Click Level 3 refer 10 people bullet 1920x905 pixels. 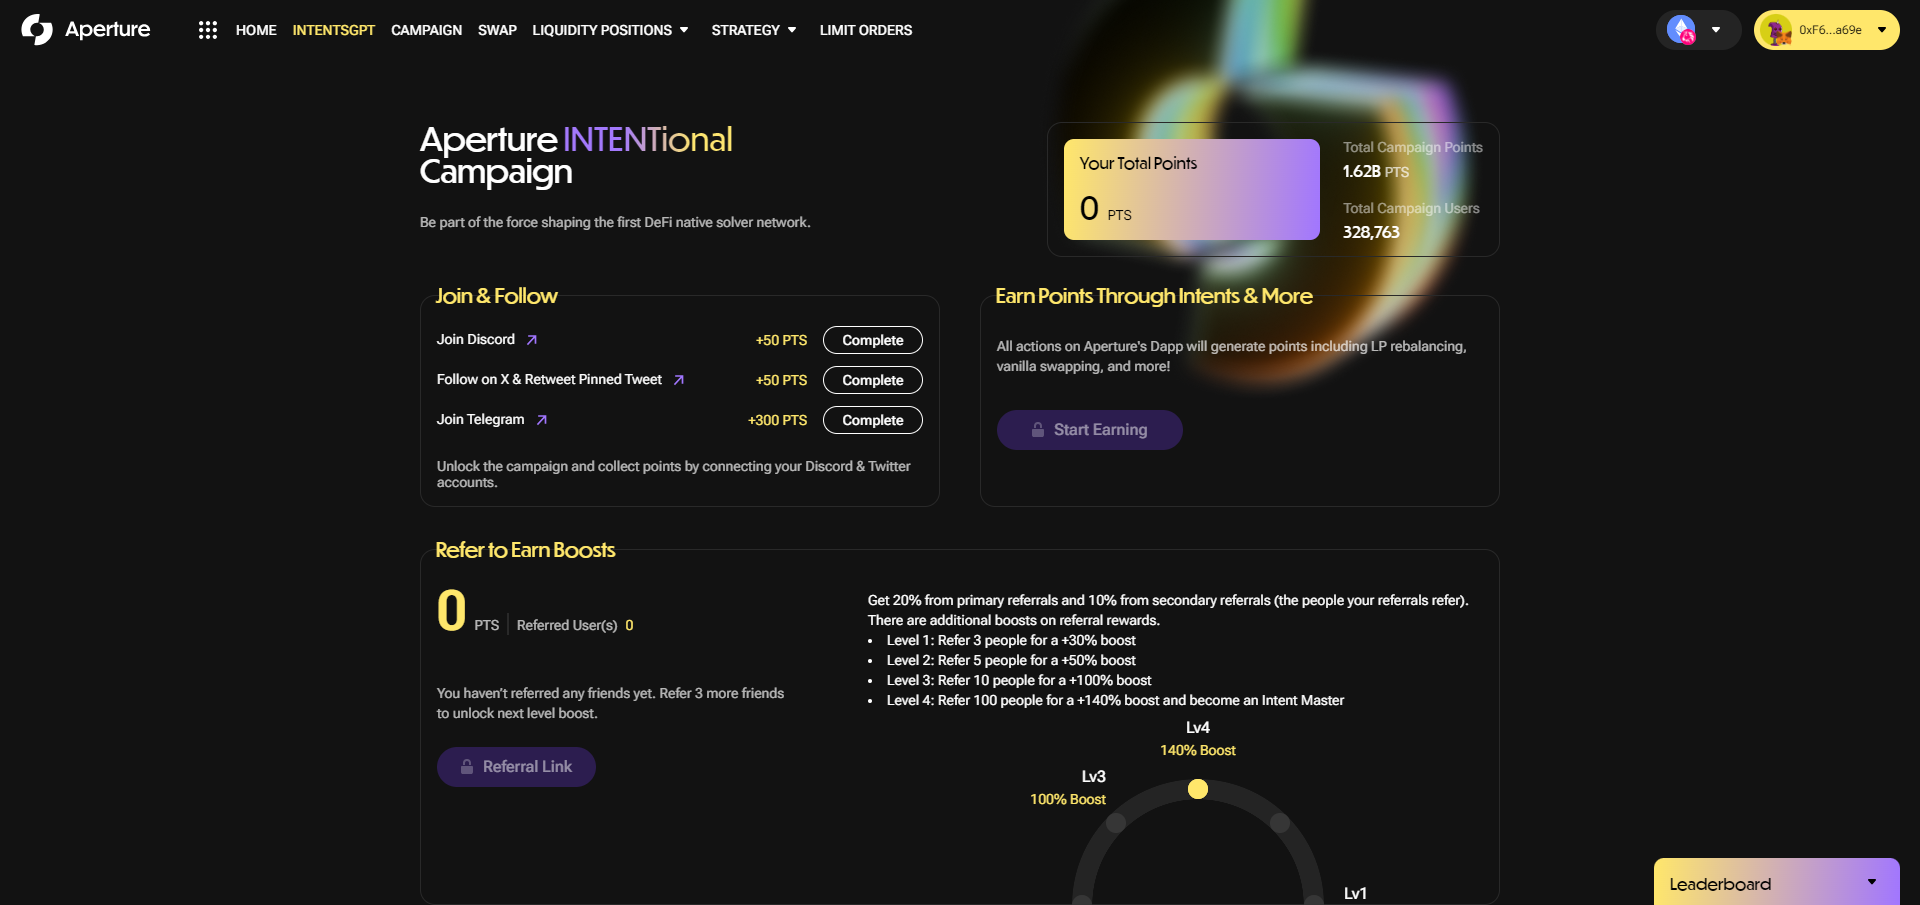point(1019,680)
